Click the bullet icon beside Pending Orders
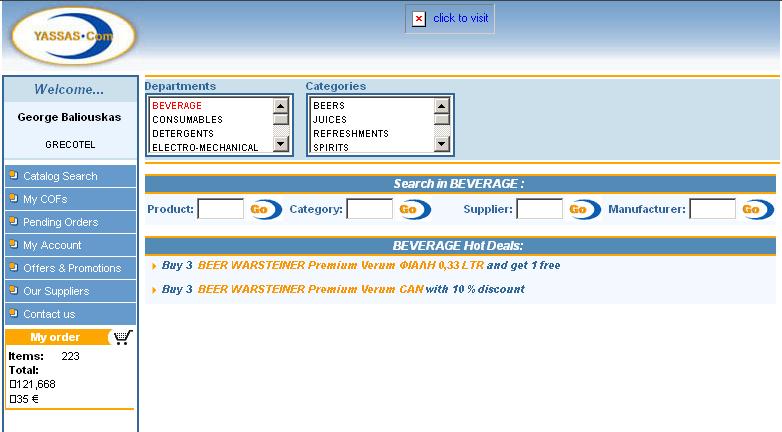Viewport: 782px width, 432px height. click(14, 221)
